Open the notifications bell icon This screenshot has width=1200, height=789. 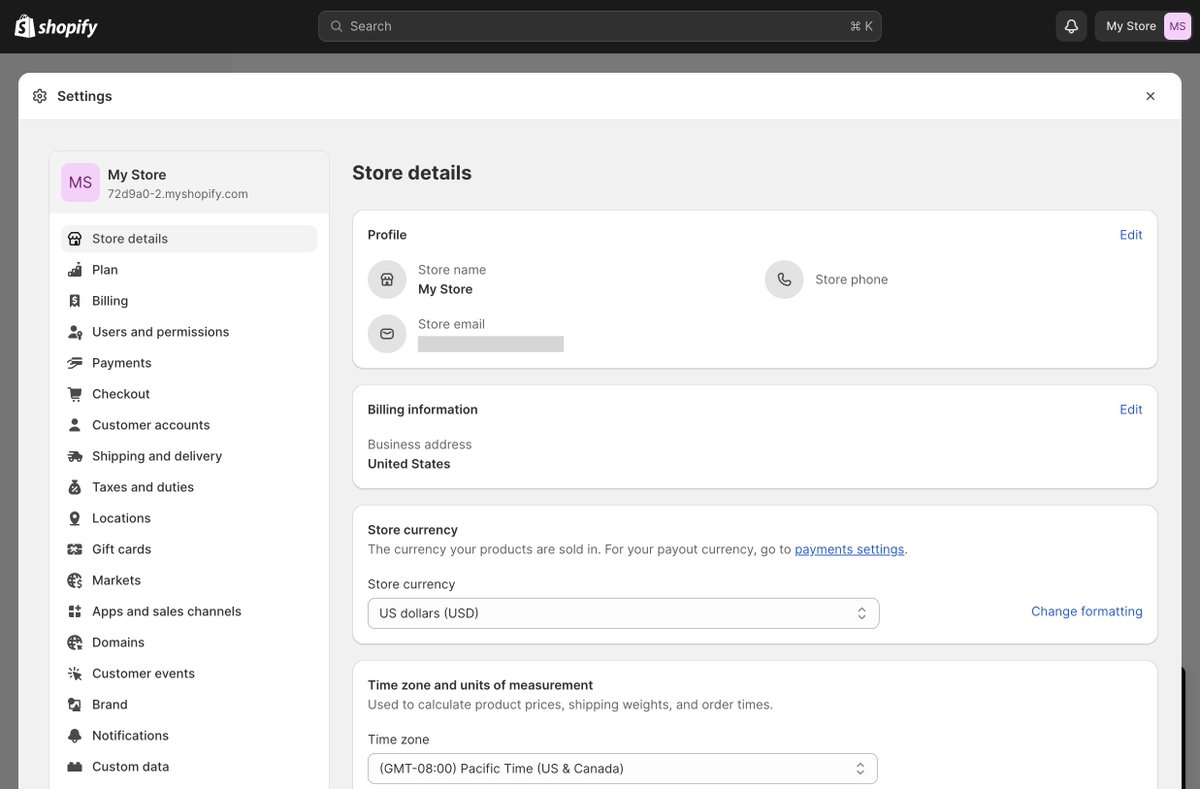tap(1071, 26)
